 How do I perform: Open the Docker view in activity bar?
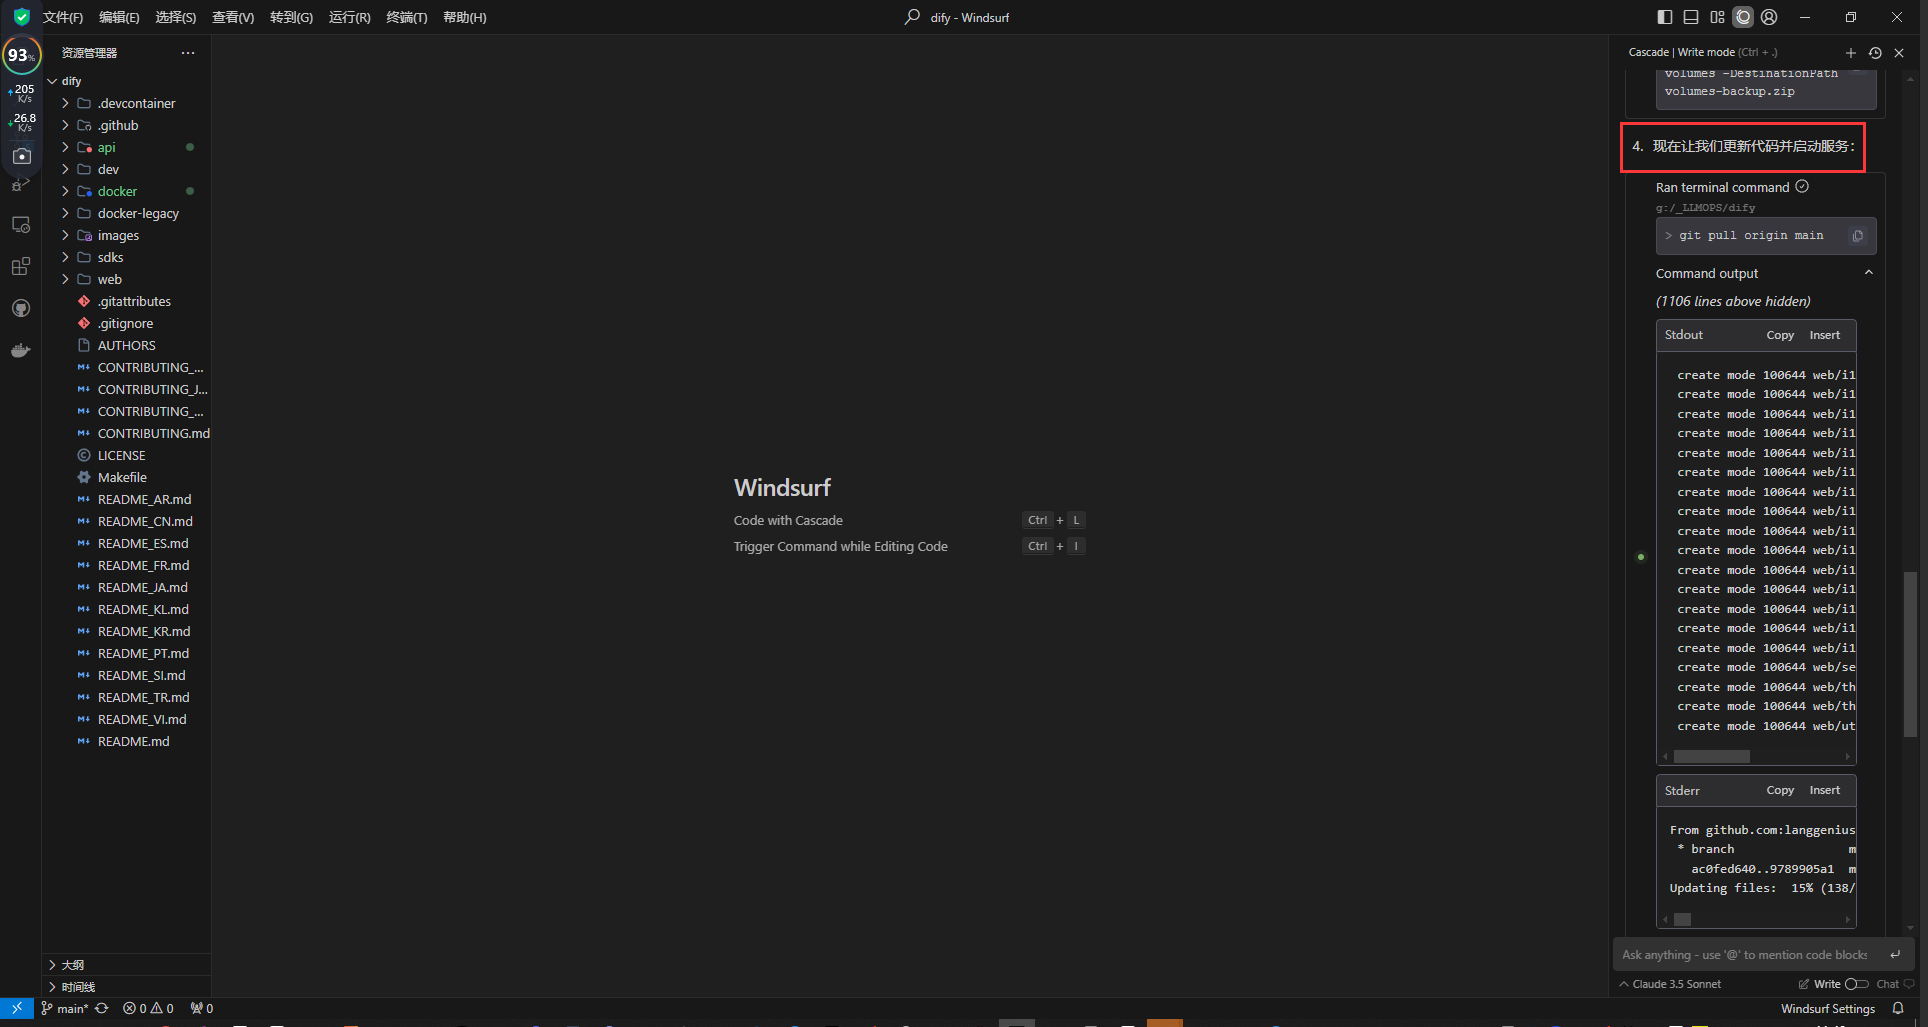[x=21, y=350]
